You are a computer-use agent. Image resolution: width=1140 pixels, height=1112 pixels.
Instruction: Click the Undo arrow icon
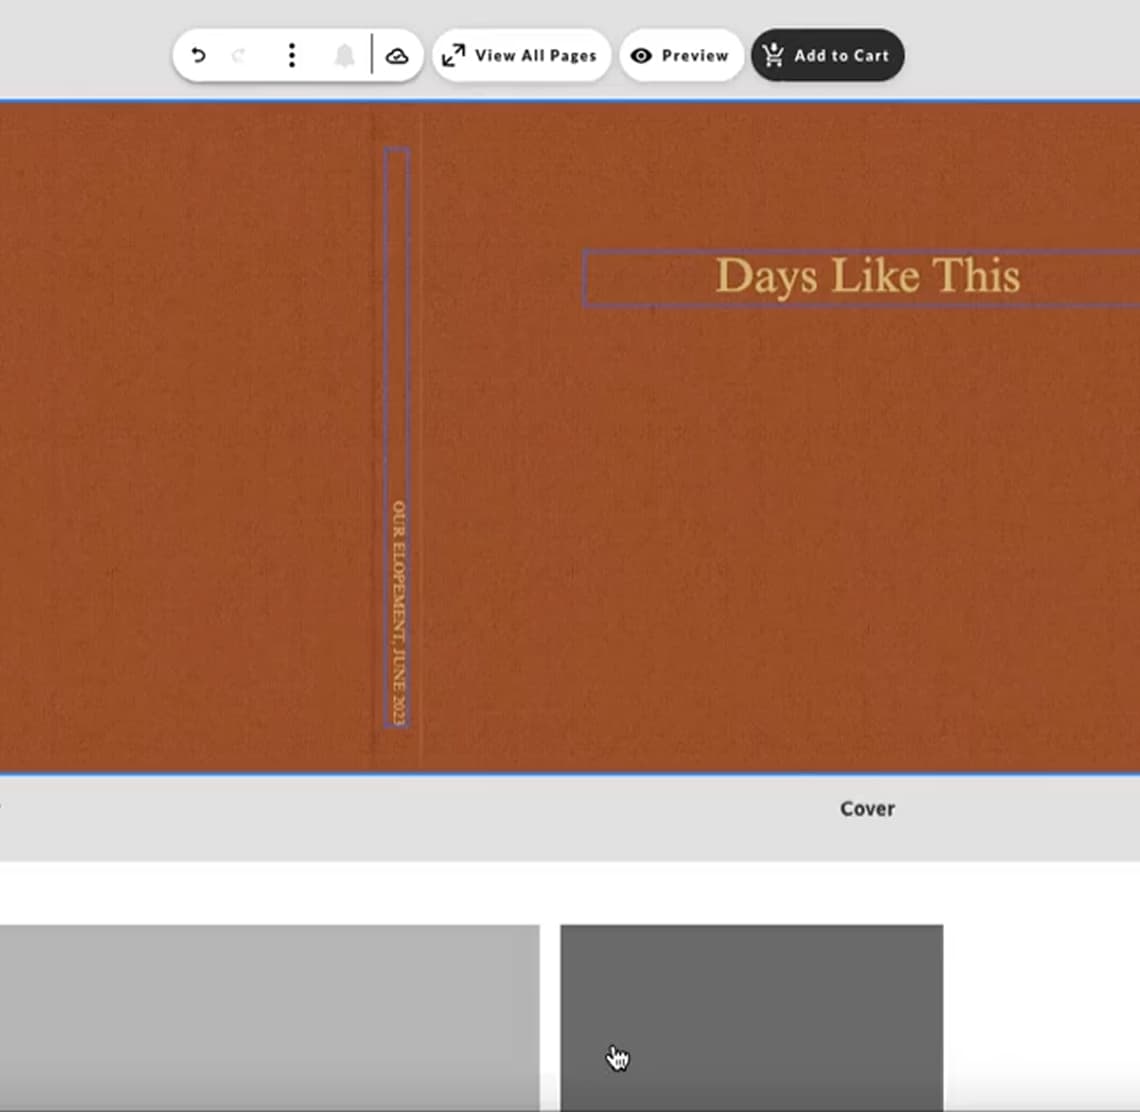click(x=198, y=56)
